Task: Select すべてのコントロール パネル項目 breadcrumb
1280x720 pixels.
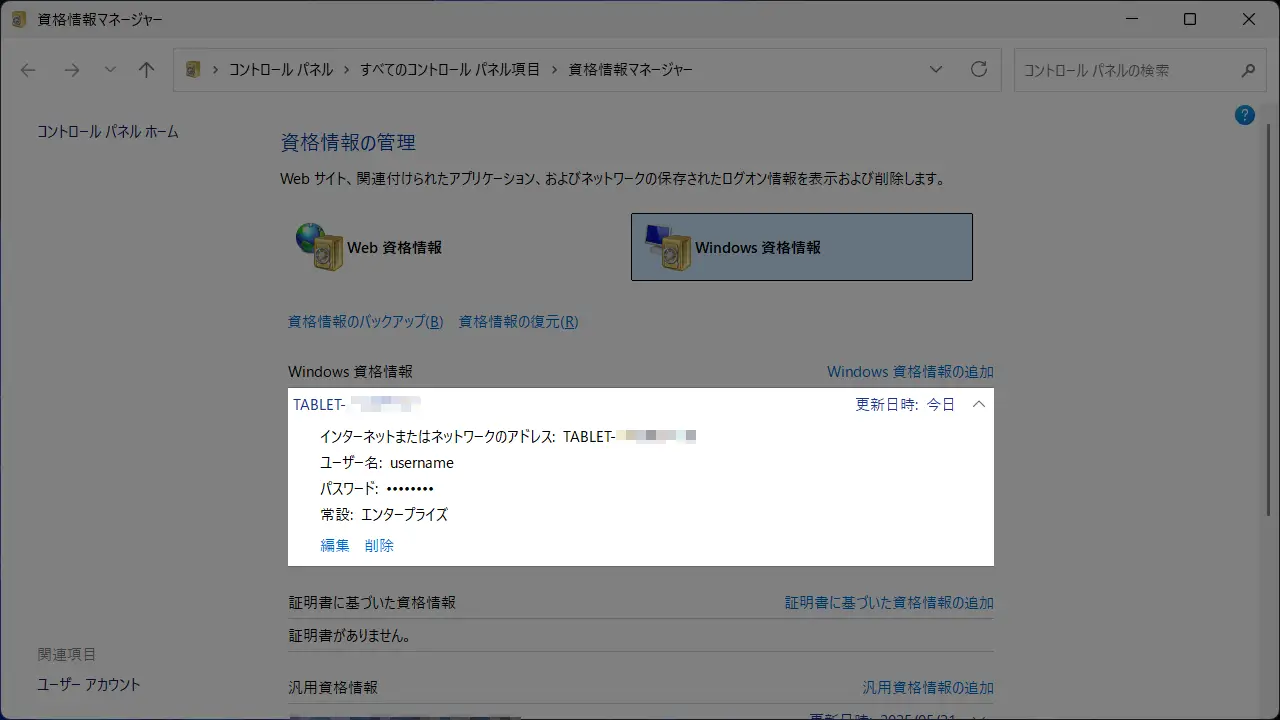Action: [450, 70]
